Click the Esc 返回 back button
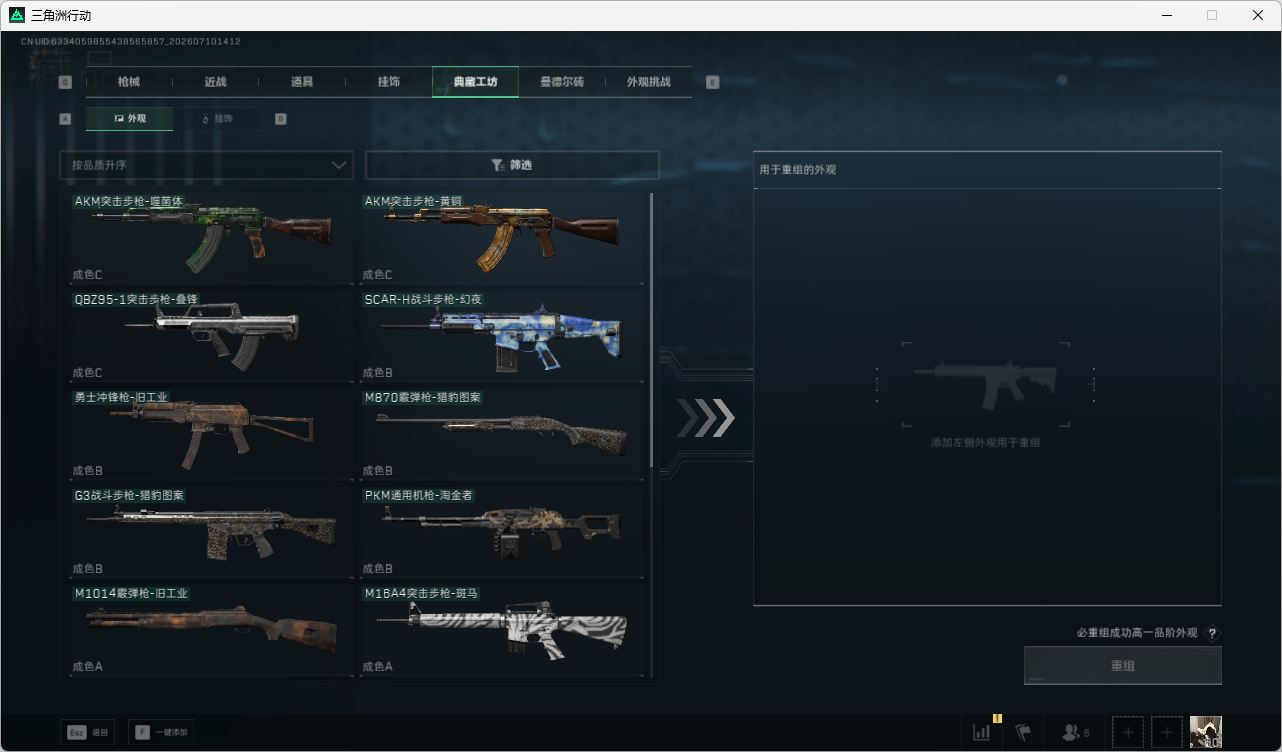 (x=87, y=732)
